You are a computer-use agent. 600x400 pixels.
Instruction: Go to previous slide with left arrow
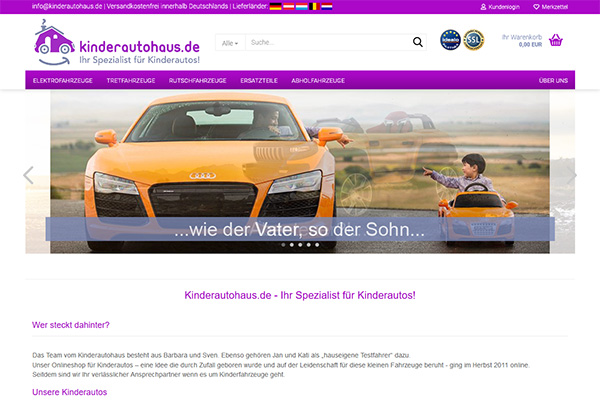click(x=28, y=175)
